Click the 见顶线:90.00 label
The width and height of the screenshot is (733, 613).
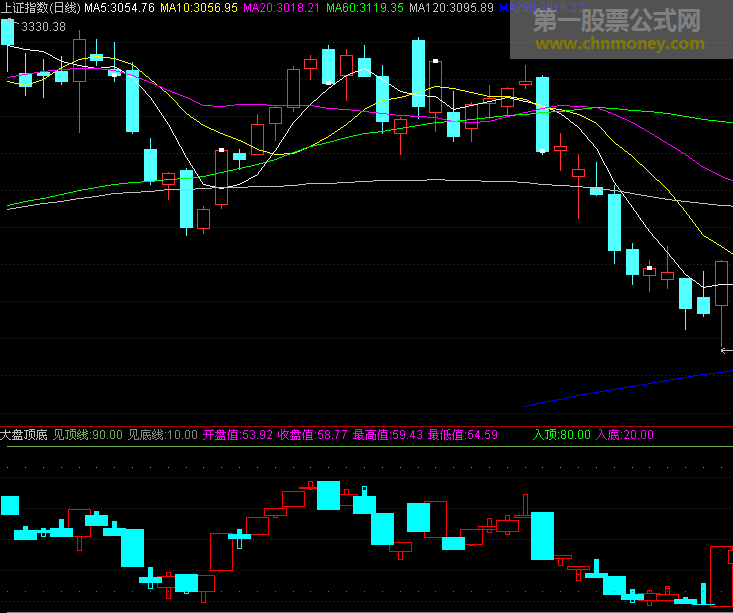click(88, 435)
